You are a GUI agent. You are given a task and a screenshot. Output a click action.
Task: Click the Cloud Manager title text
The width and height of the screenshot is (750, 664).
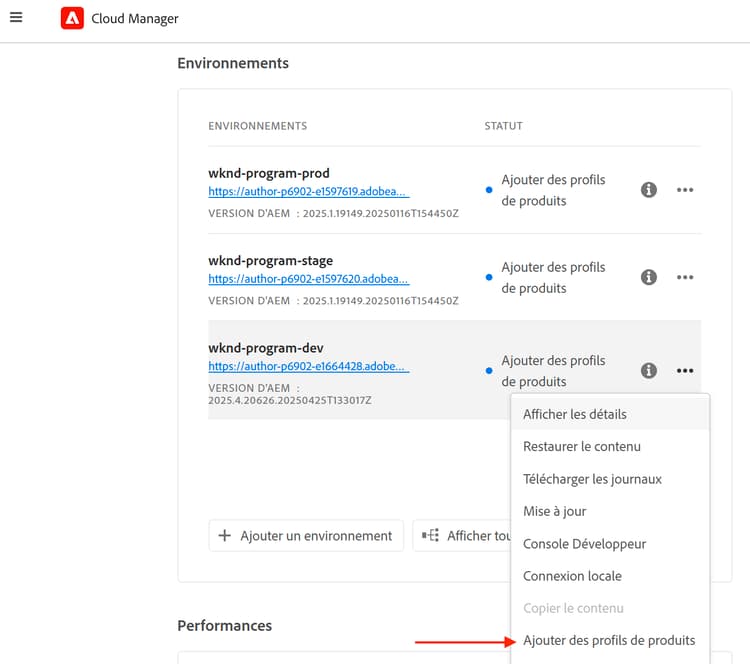pos(135,19)
